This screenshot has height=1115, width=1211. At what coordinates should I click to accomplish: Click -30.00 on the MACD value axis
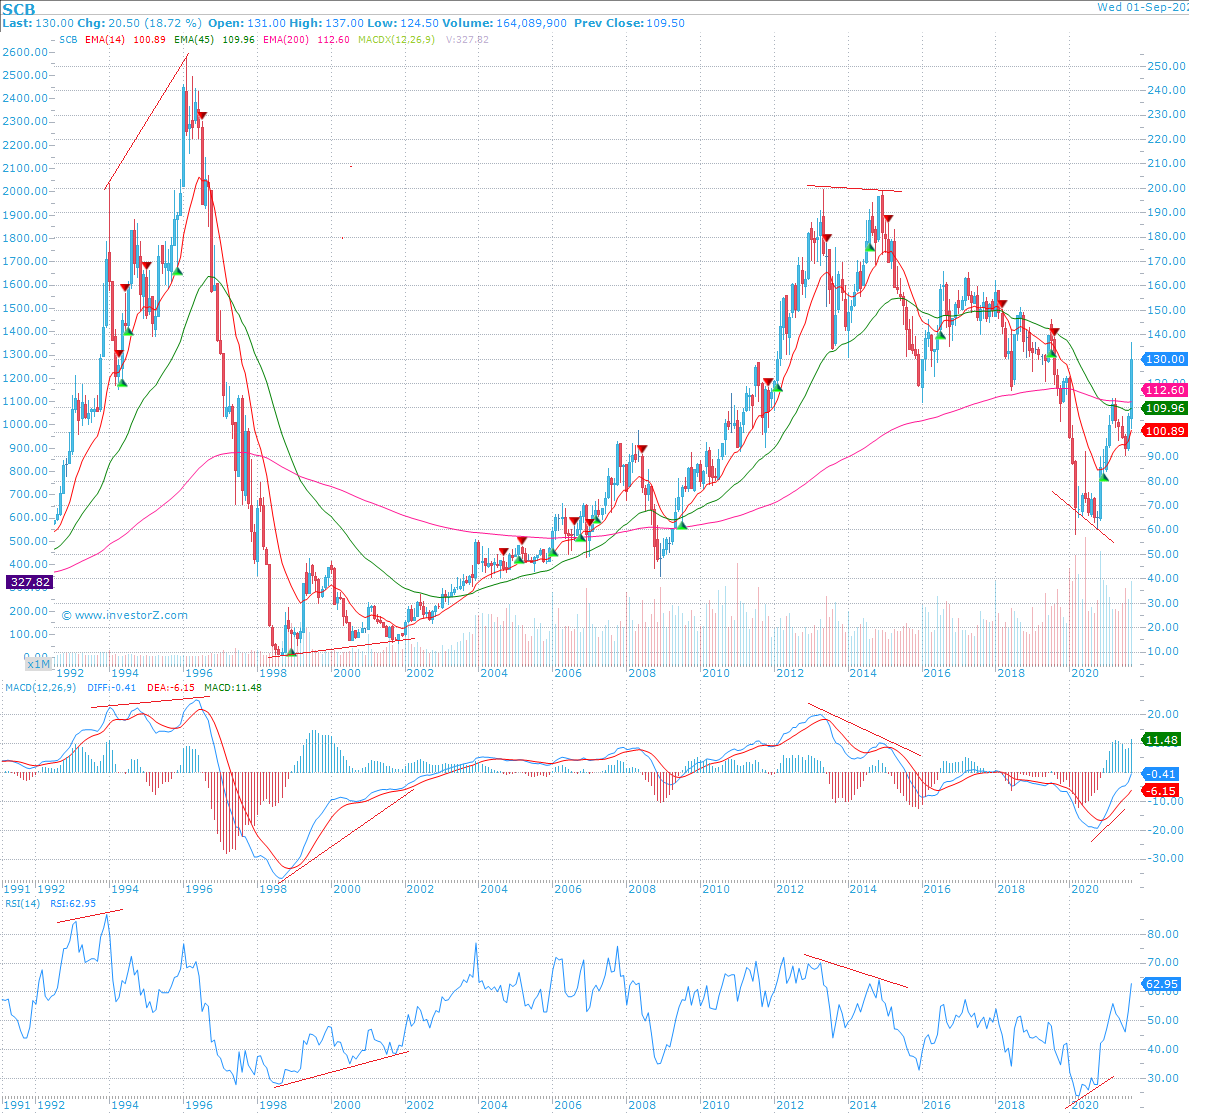(1166, 858)
